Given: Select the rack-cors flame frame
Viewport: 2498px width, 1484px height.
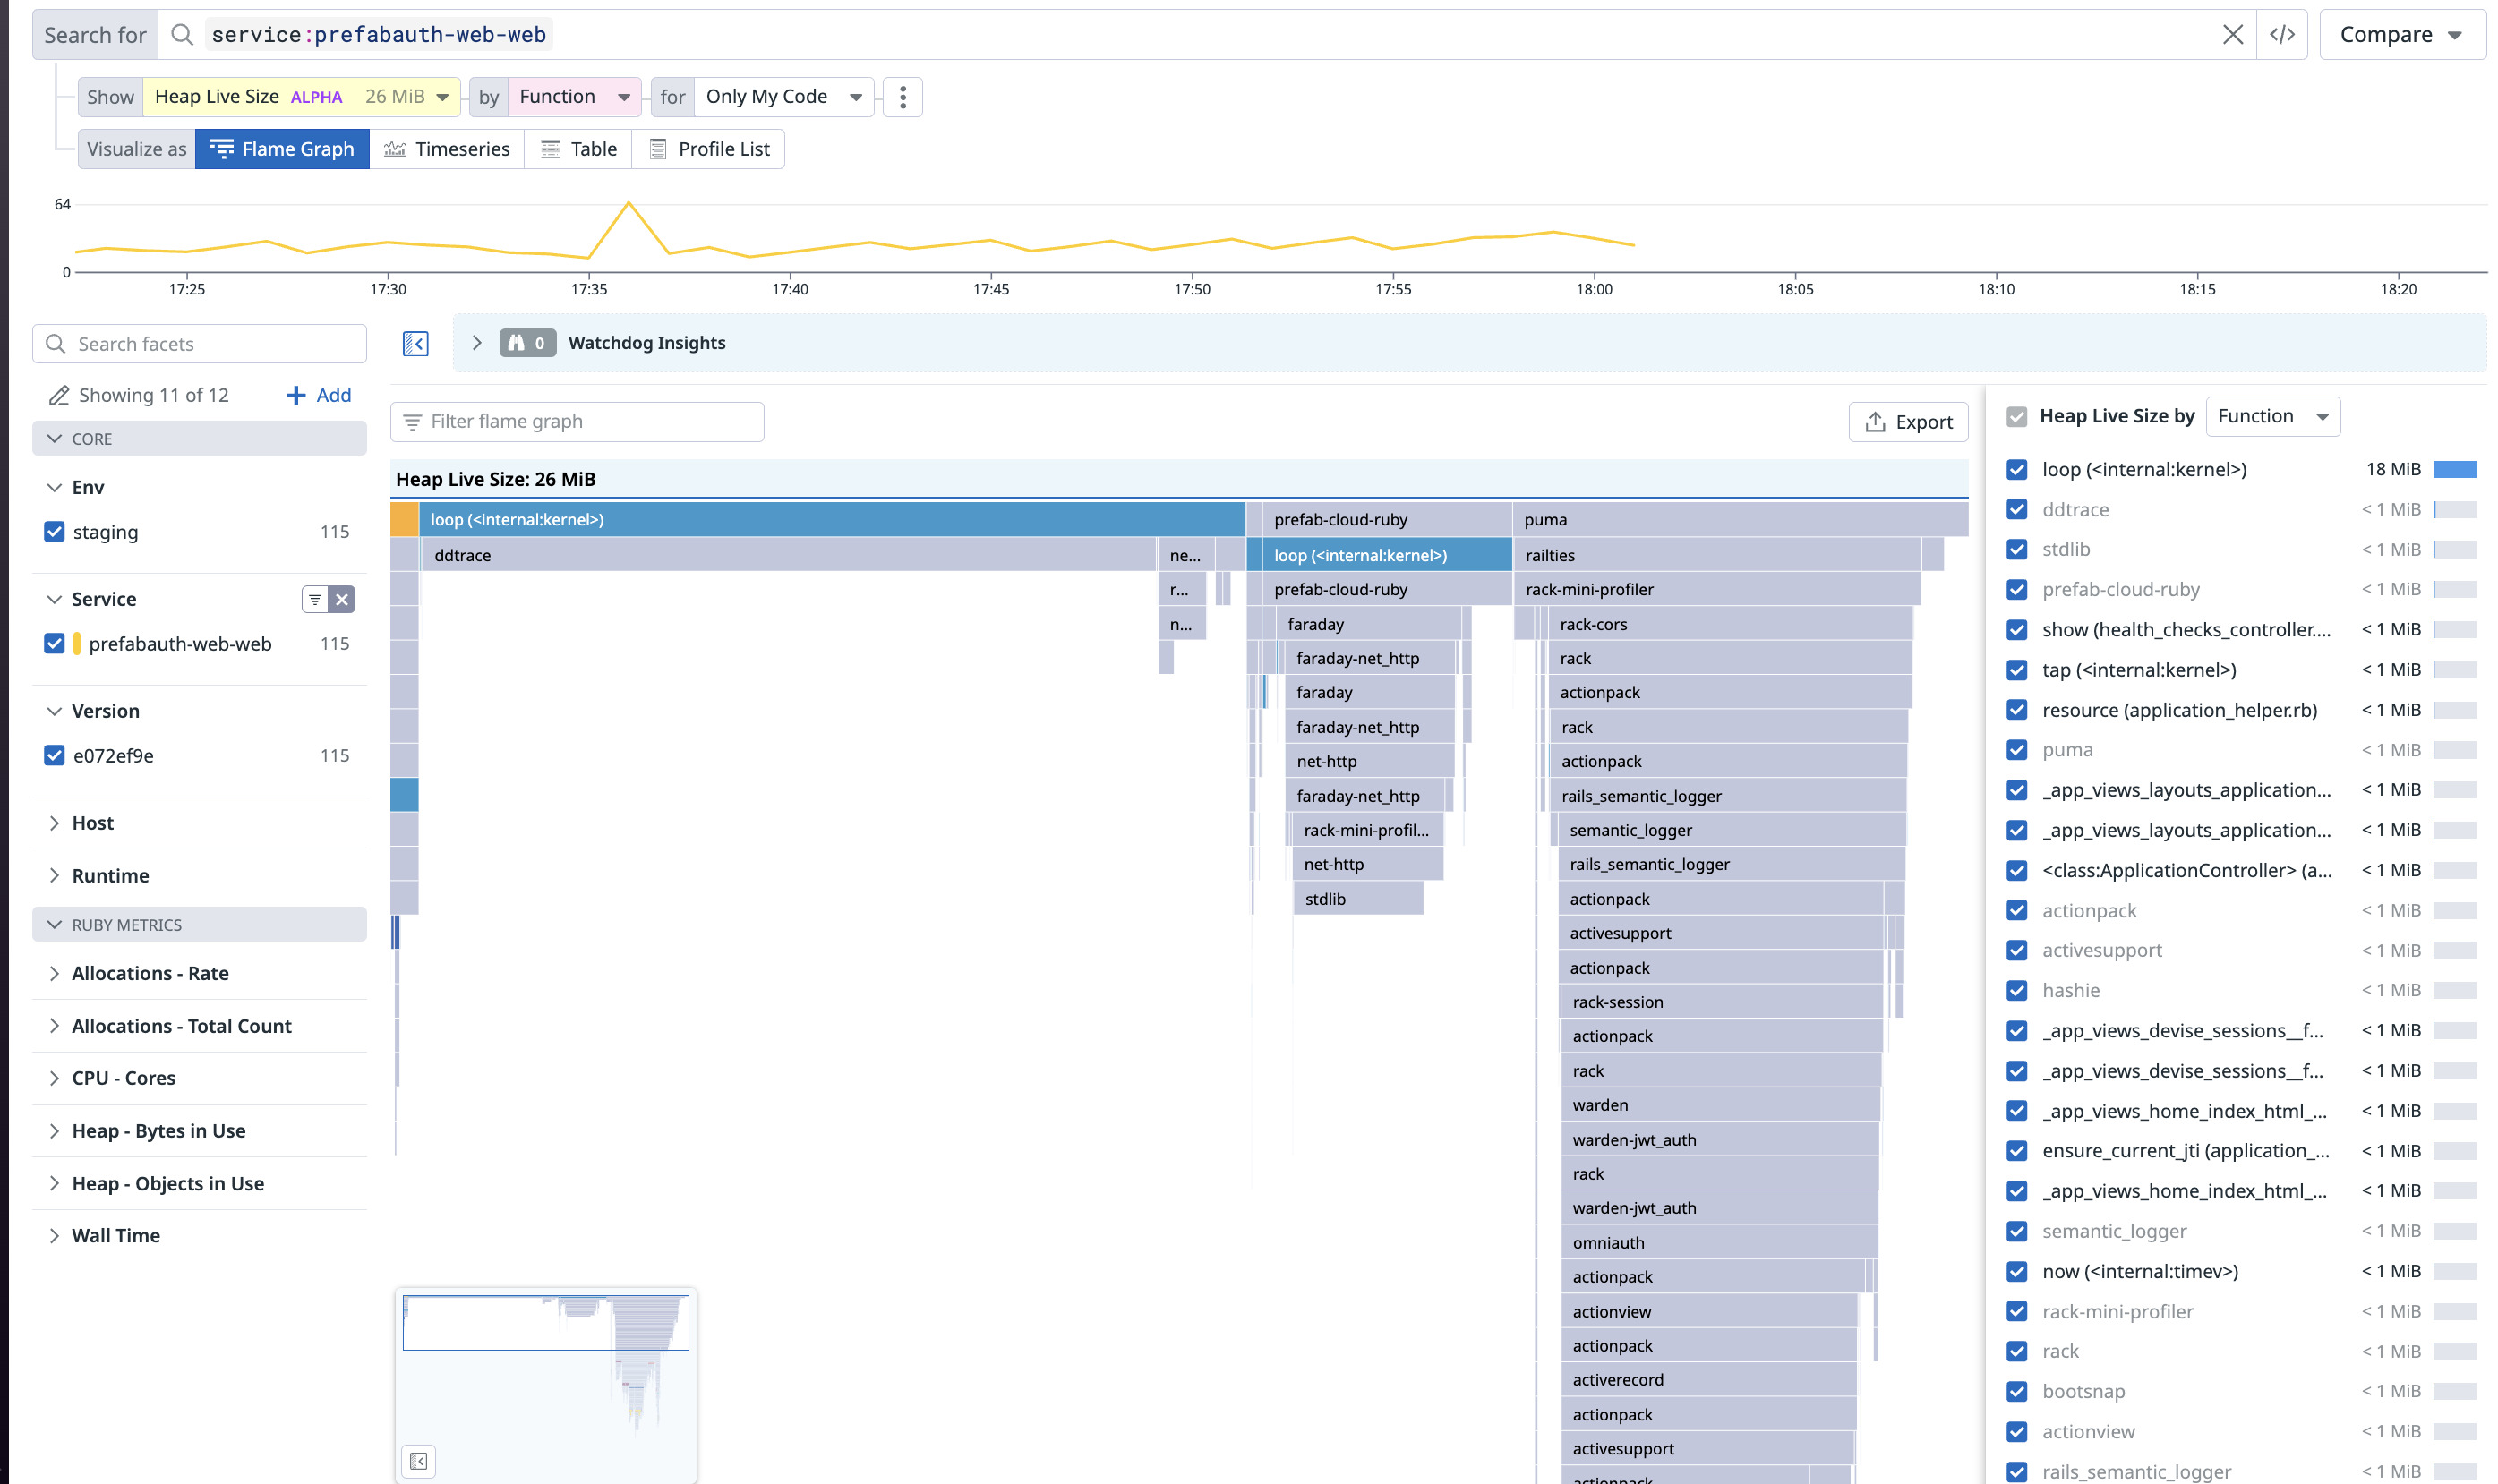Looking at the screenshot, I should click(x=1730, y=624).
